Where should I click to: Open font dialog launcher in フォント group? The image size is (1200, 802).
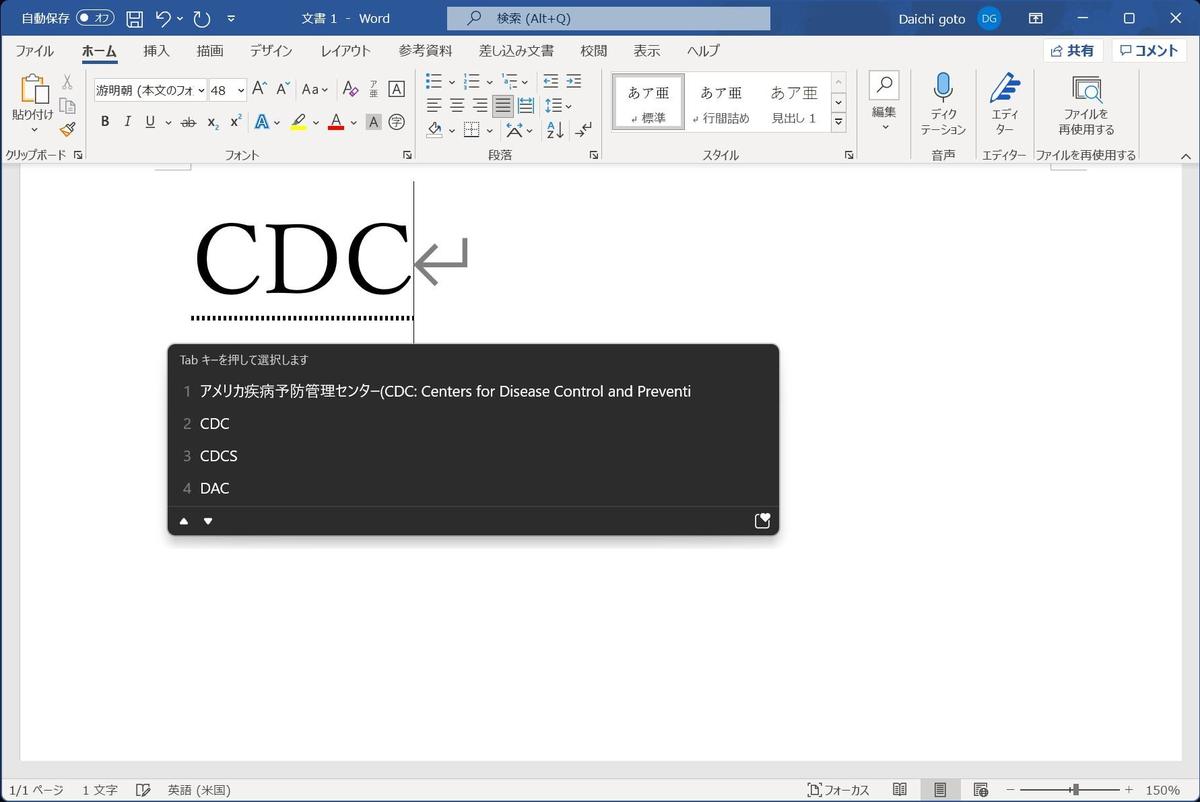[x=407, y=155]
